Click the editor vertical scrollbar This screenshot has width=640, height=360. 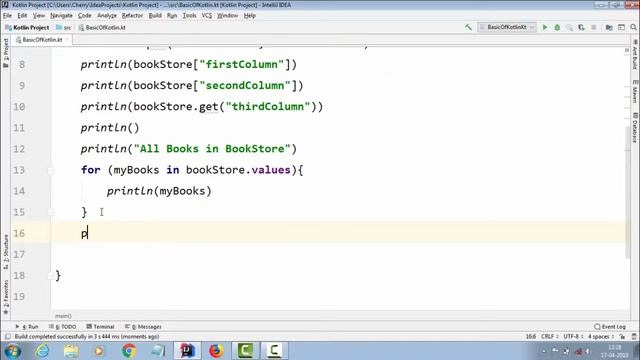[x=627, y=192]
